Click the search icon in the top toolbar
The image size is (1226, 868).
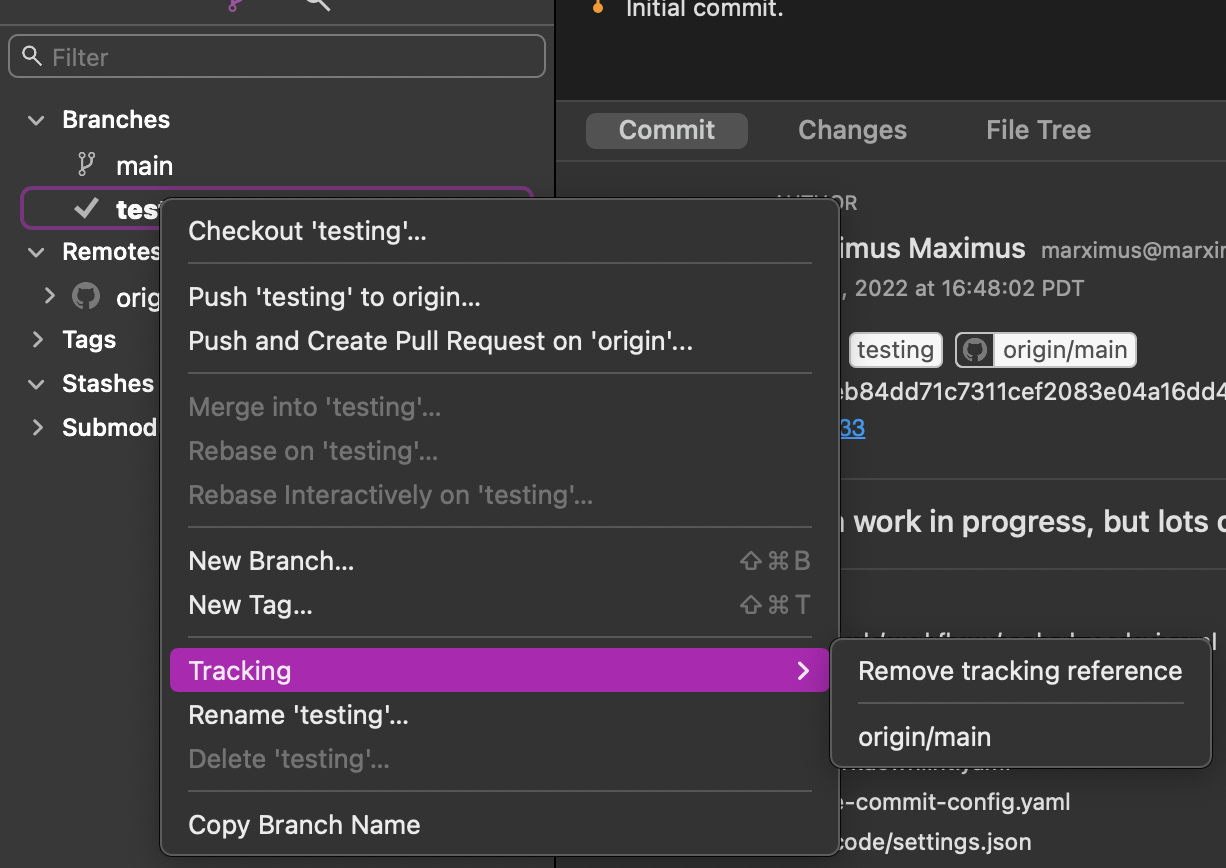[x=317, y=6]
